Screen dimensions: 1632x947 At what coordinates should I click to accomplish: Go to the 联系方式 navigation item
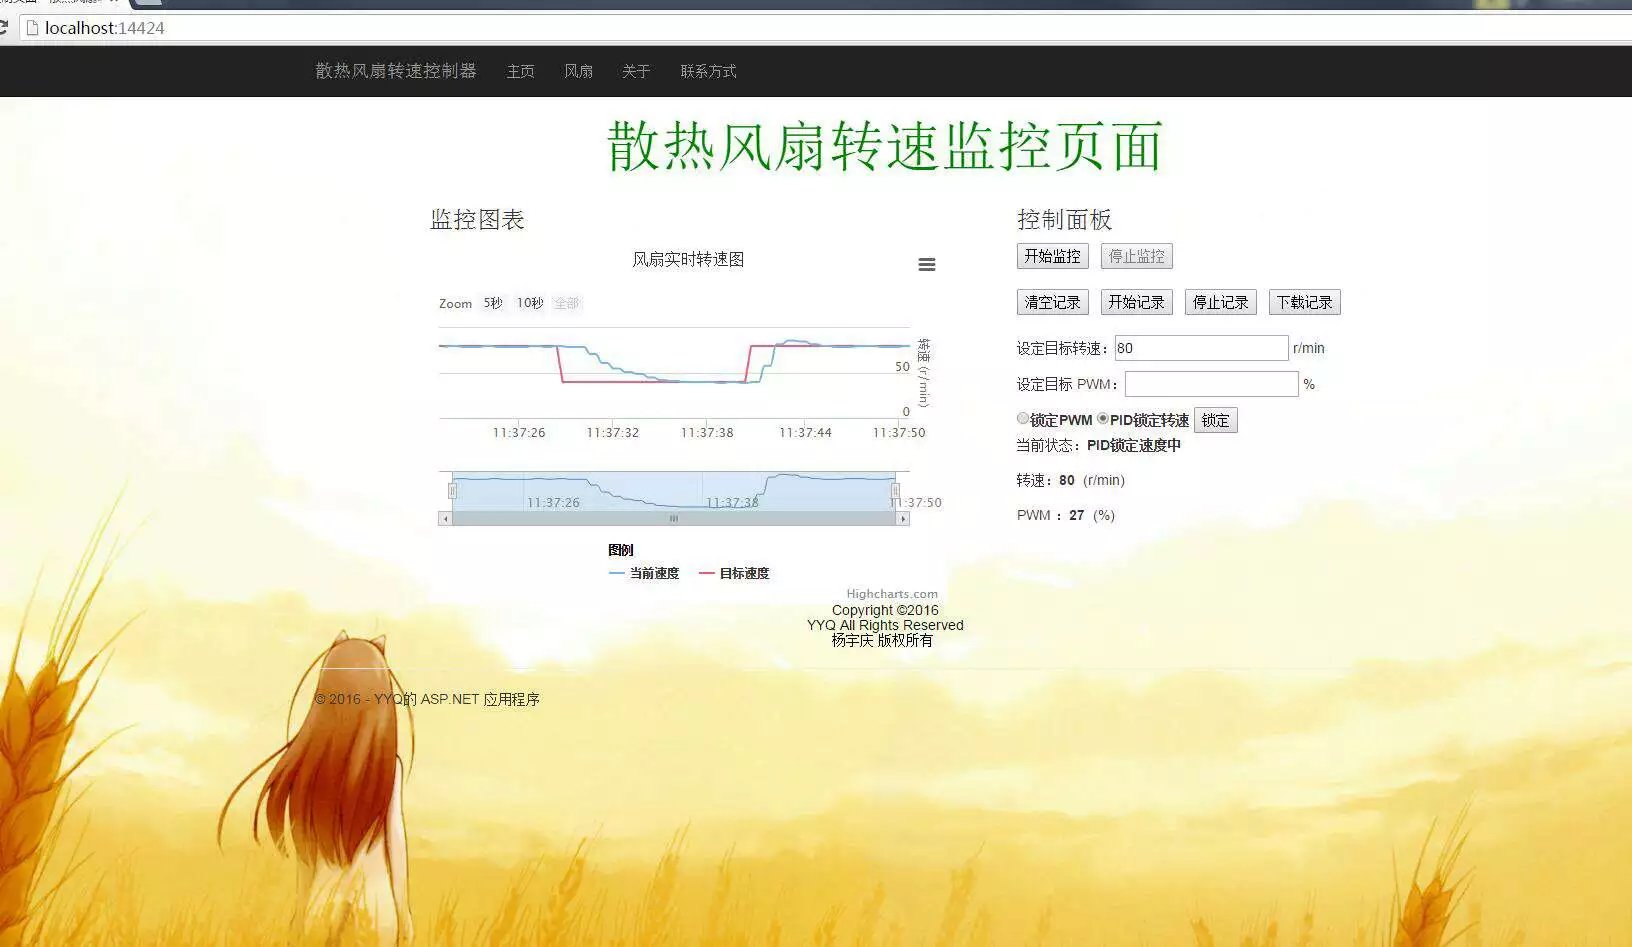coord(708,71)
